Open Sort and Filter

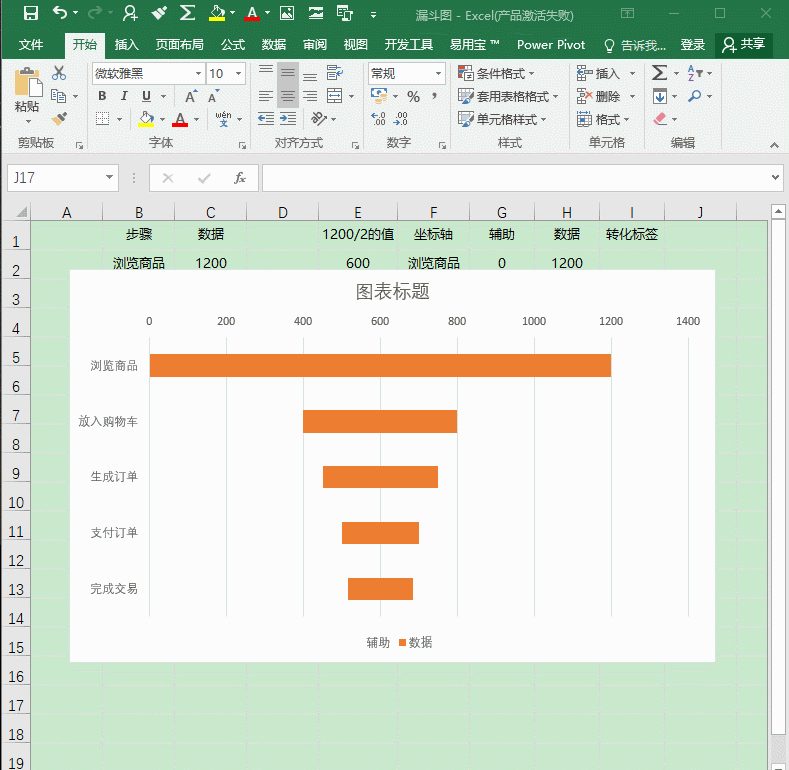(695, 73)
